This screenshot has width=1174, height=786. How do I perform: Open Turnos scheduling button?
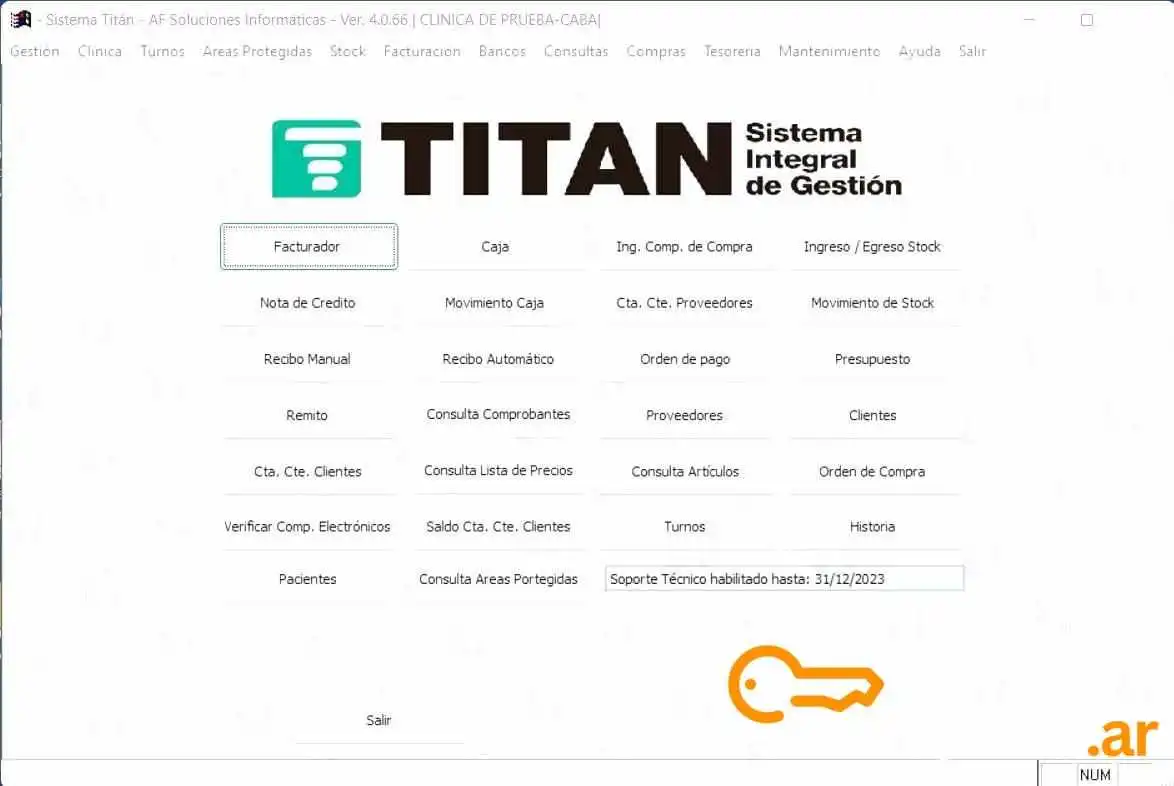tap(685, 527)
